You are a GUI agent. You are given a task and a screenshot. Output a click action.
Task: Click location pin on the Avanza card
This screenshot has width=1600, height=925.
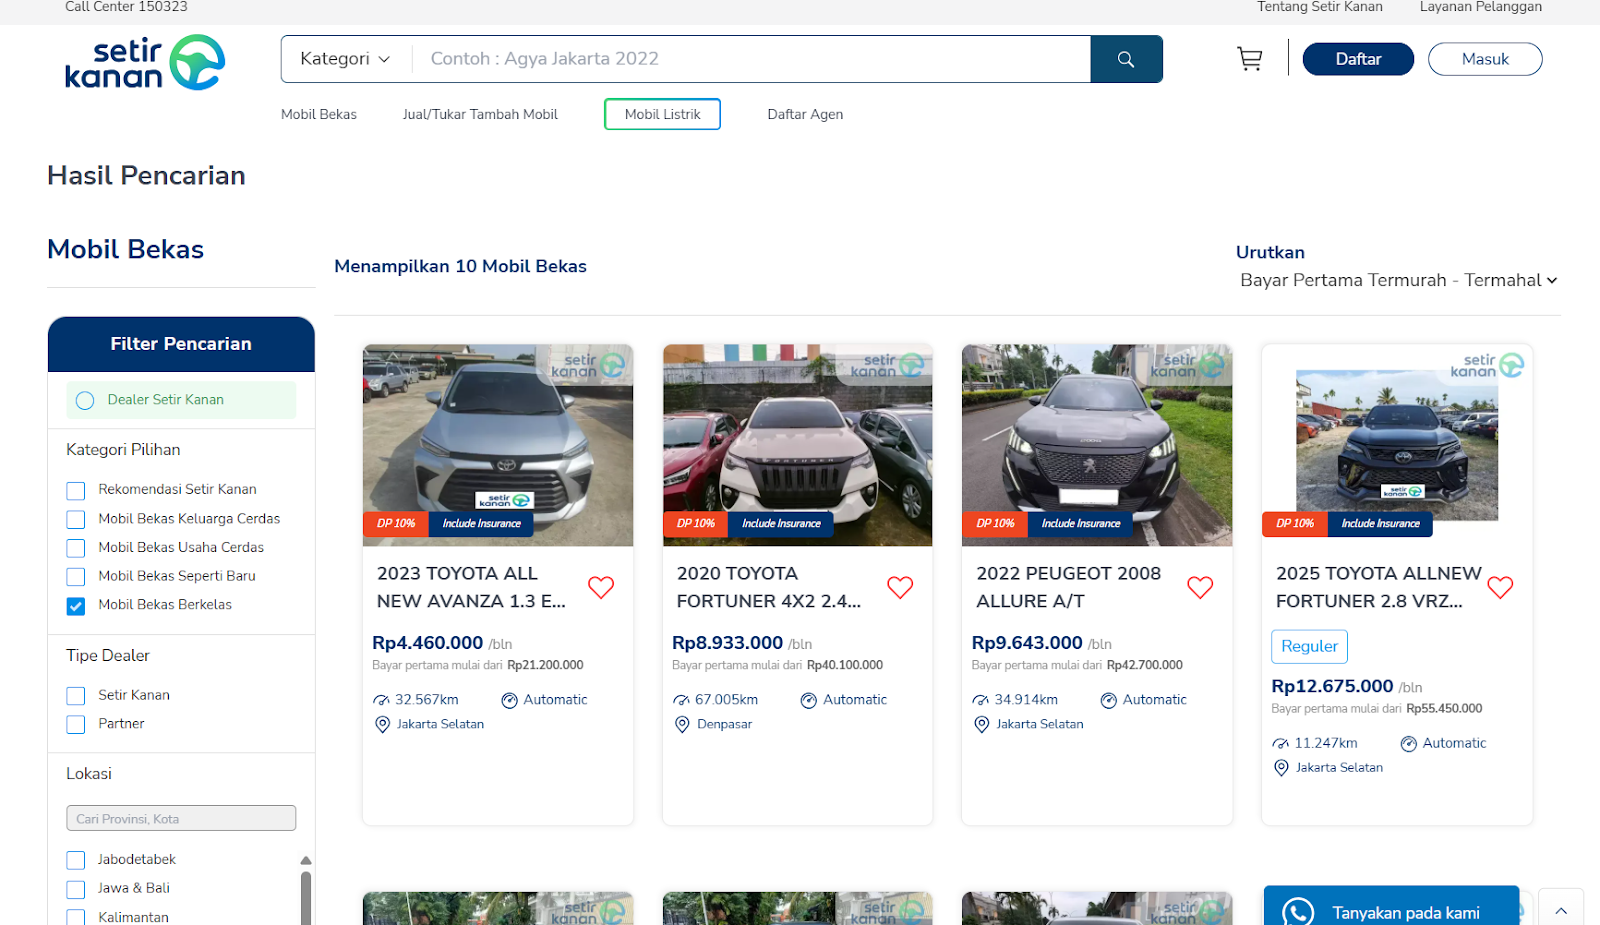pyautogui.click(x=382, y=724)
